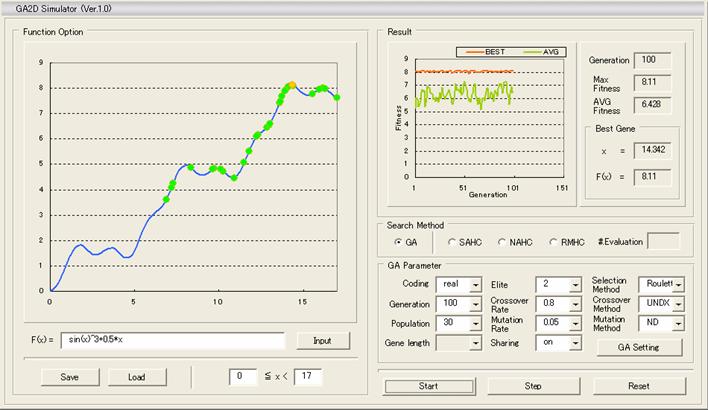Select the SAHC search method
This screenshot has width=708, height=410.
click(x=452, y=242)
